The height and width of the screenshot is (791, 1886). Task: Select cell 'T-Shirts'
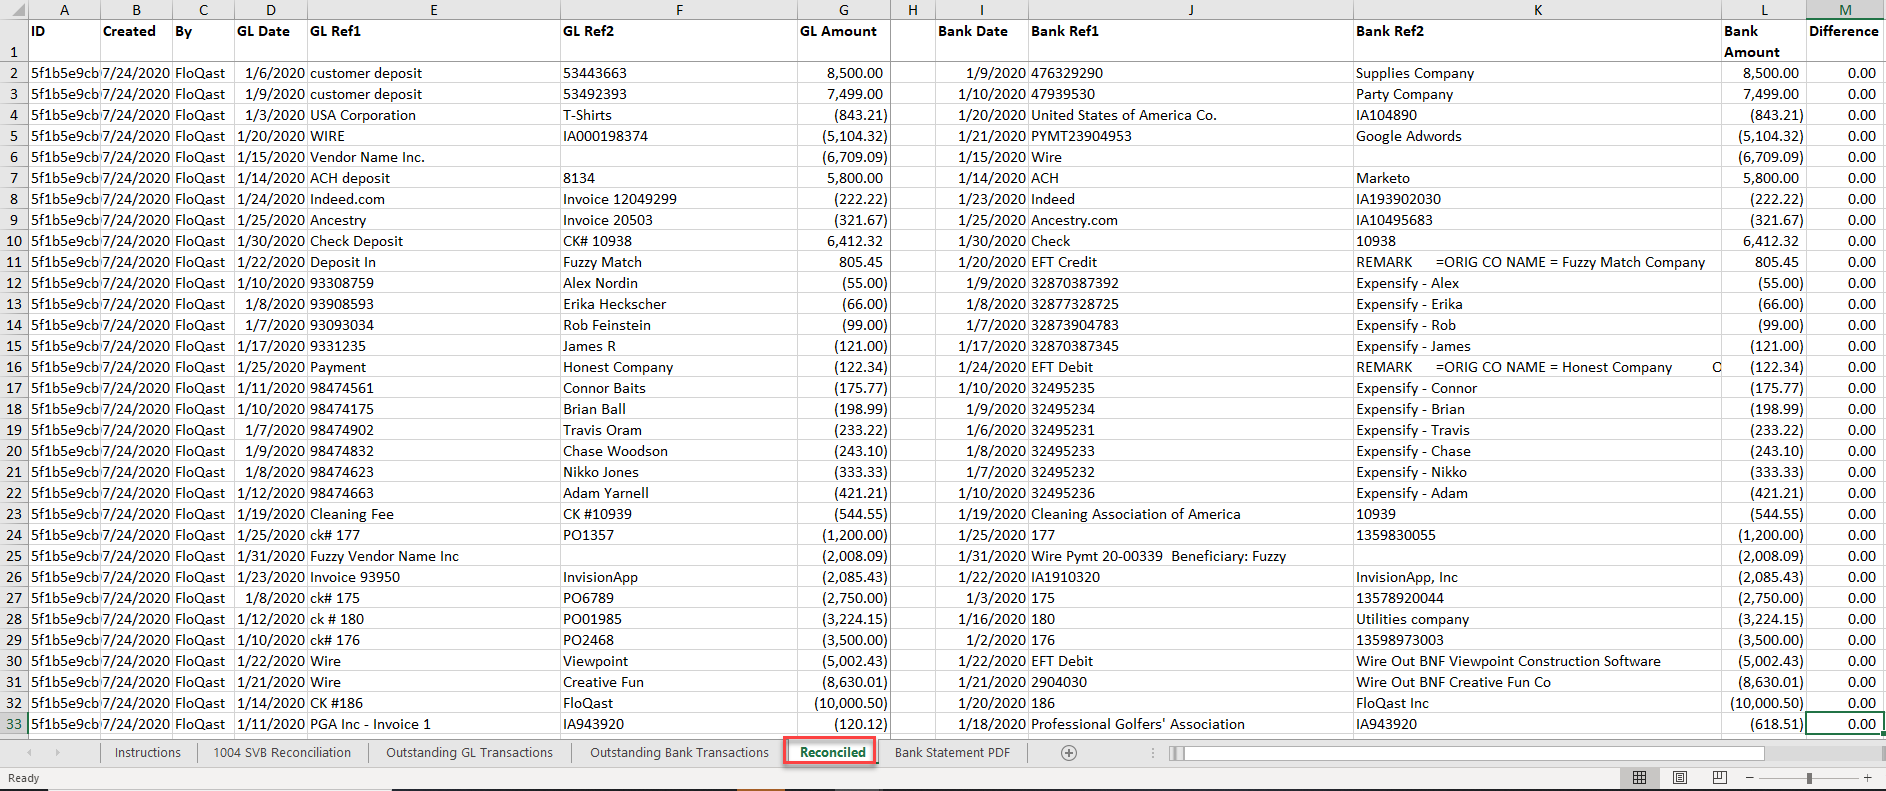click(x=679, y=115)
